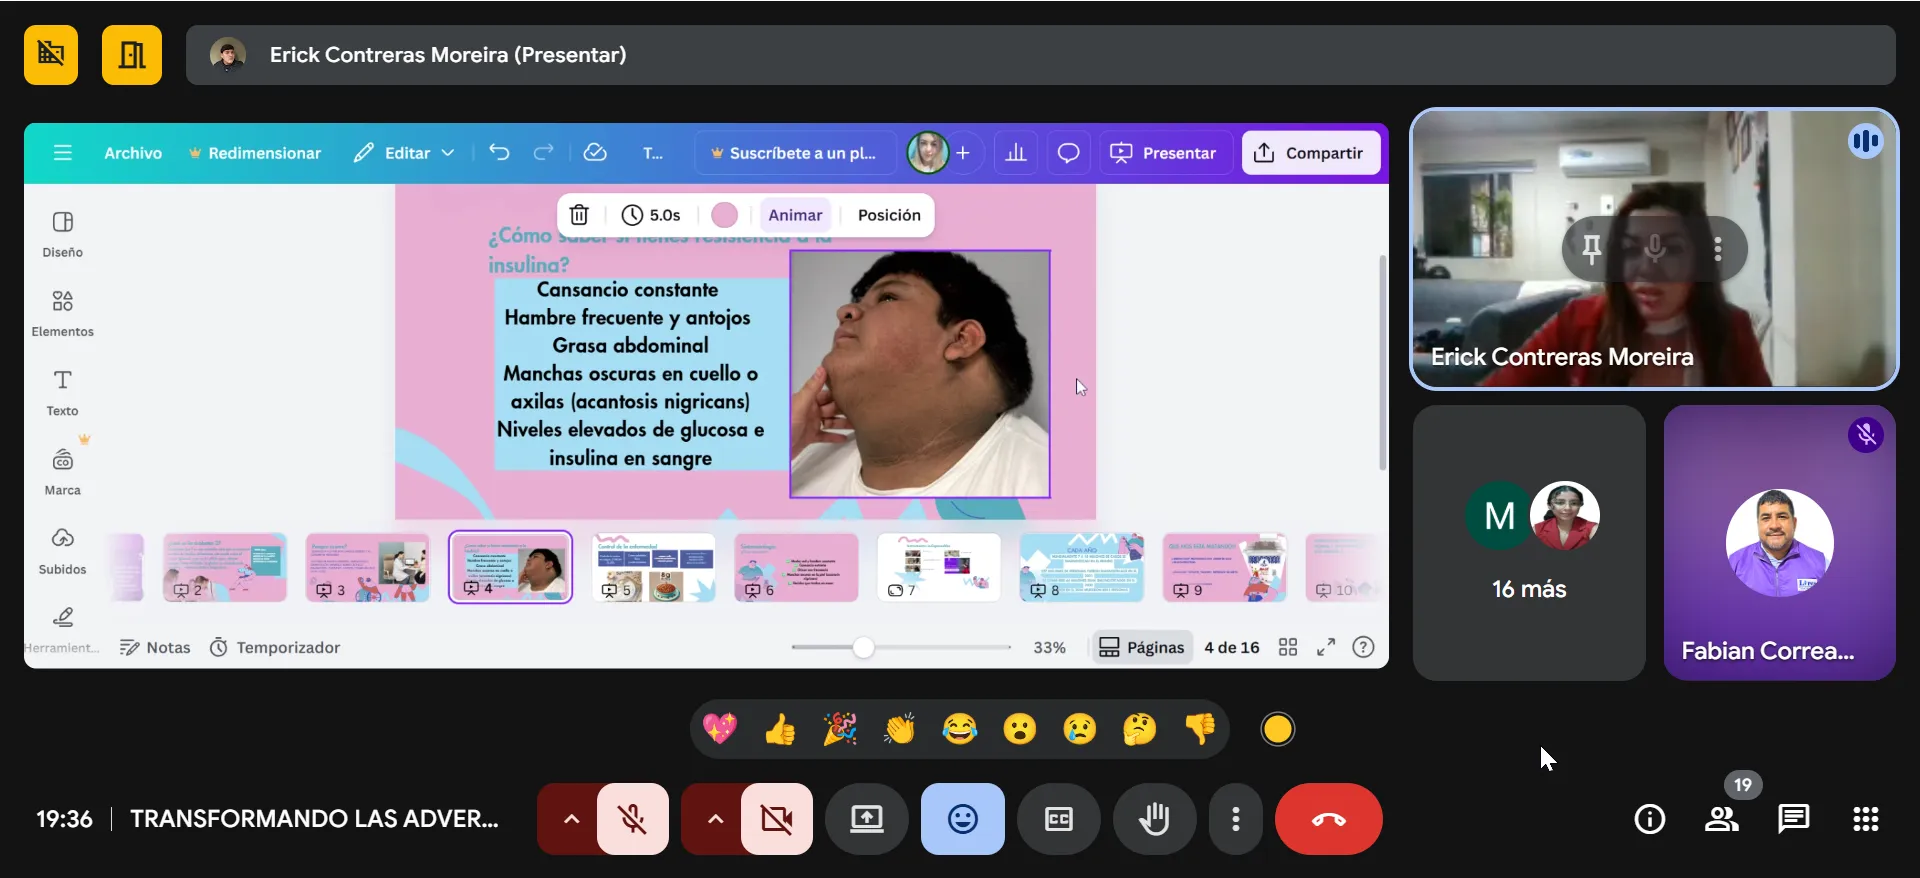Toggle the Páginas view button
Image resolution: width=1920 pixels, height=878 pixels.
point(1141,647)
